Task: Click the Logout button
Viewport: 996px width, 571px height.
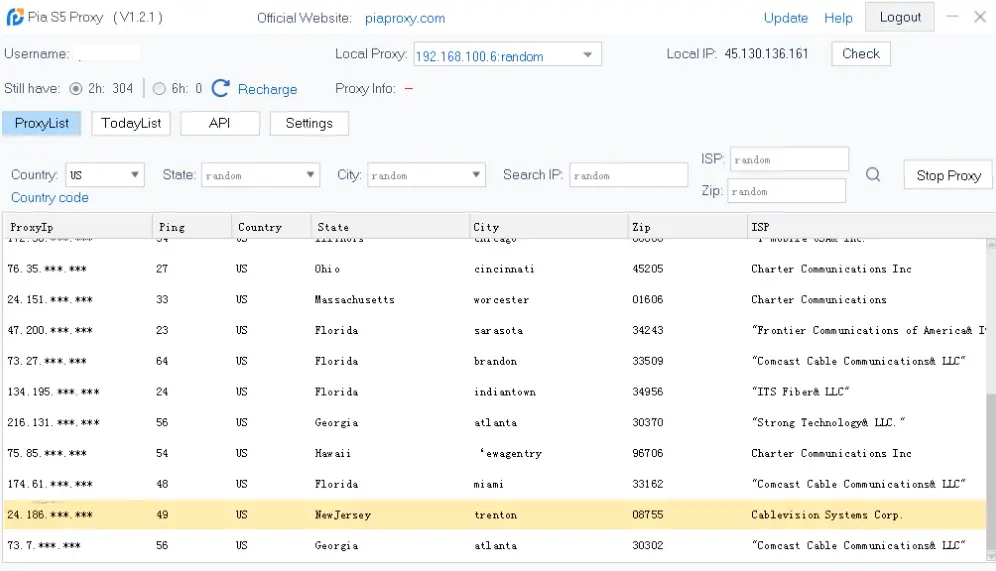Action: click(x=899, y=17)
